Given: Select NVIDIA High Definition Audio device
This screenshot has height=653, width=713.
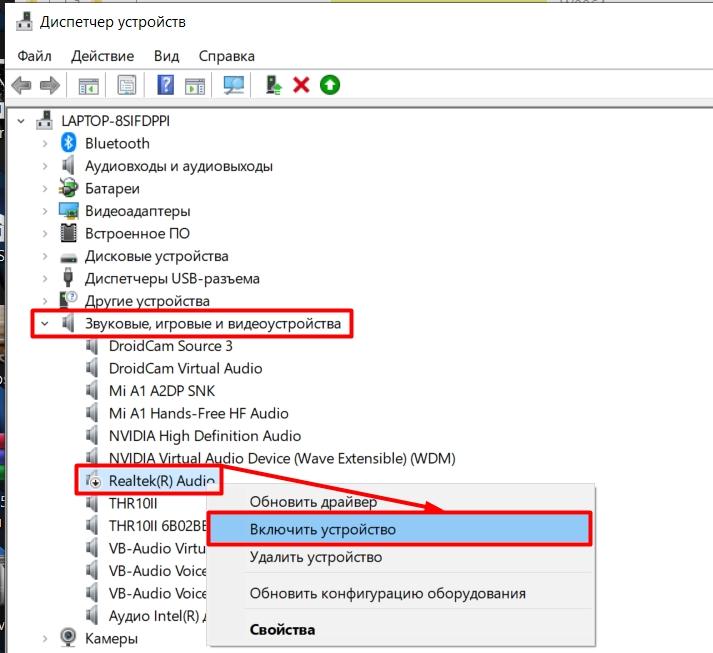Looking at the screenshot, I should (x=205, y=436).
